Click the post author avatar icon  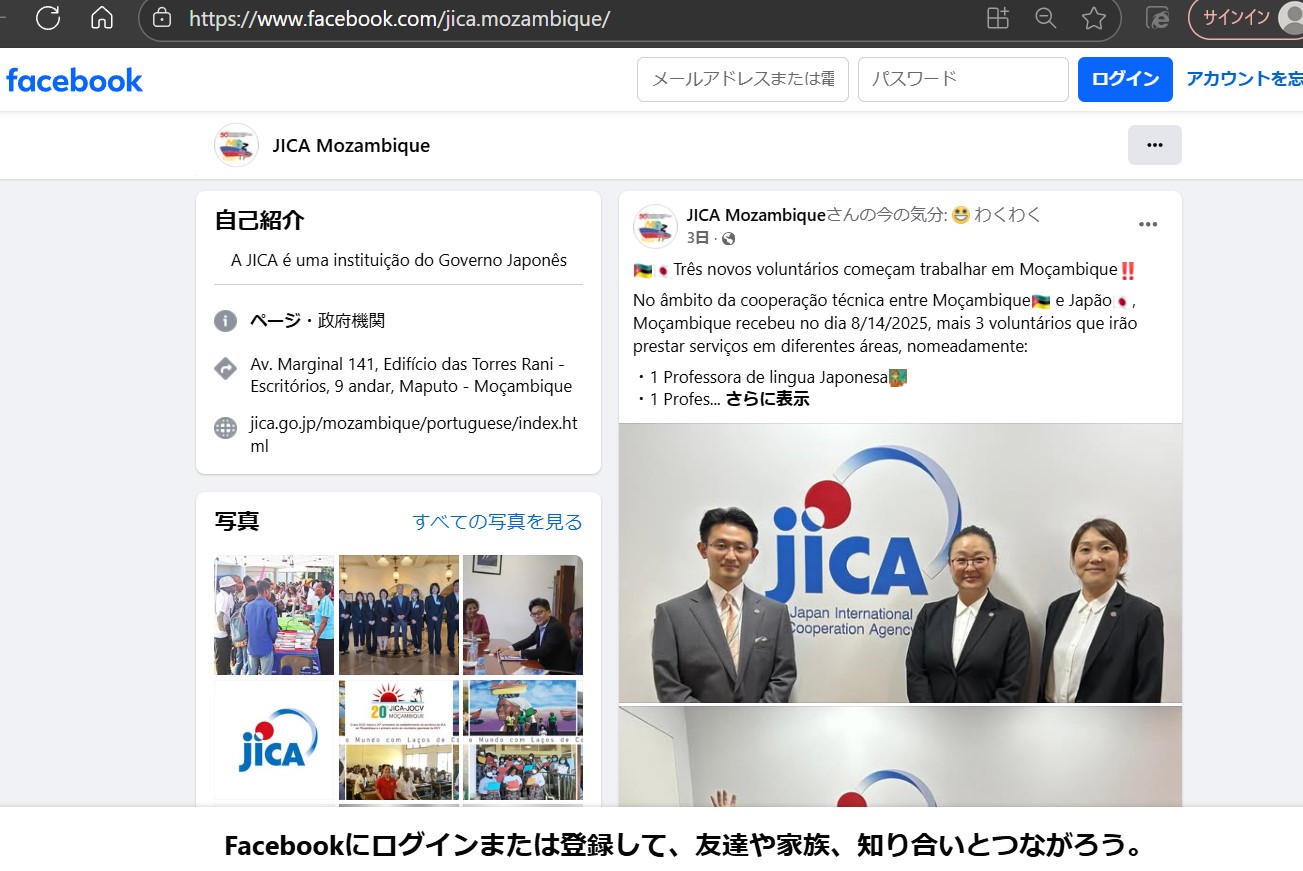655,226
